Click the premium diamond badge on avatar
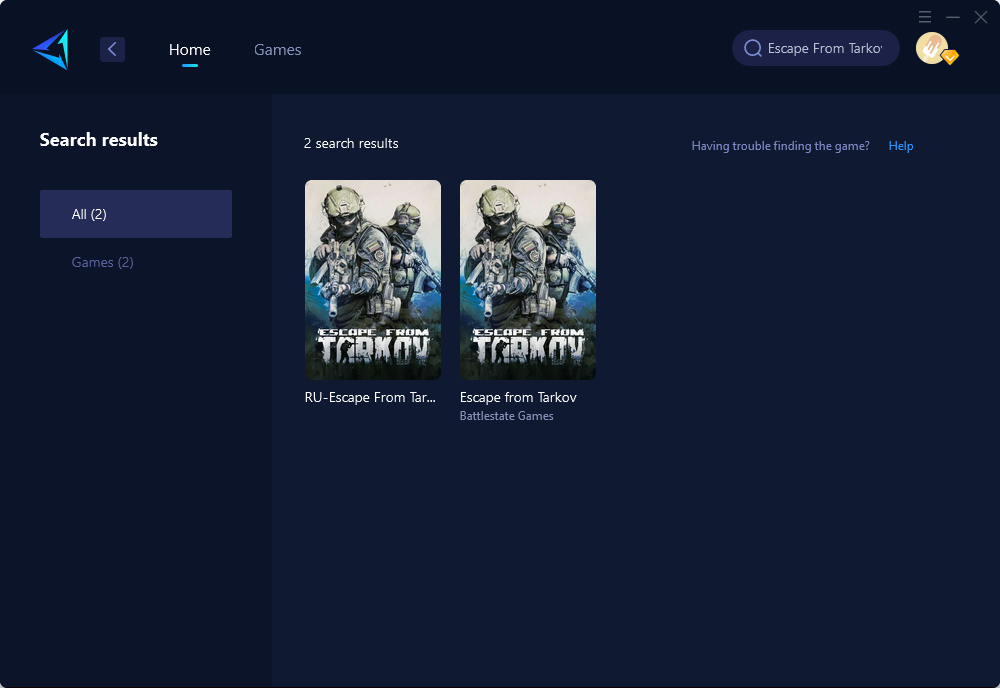The image size is (1000, 688). click(x=950, y=57)
